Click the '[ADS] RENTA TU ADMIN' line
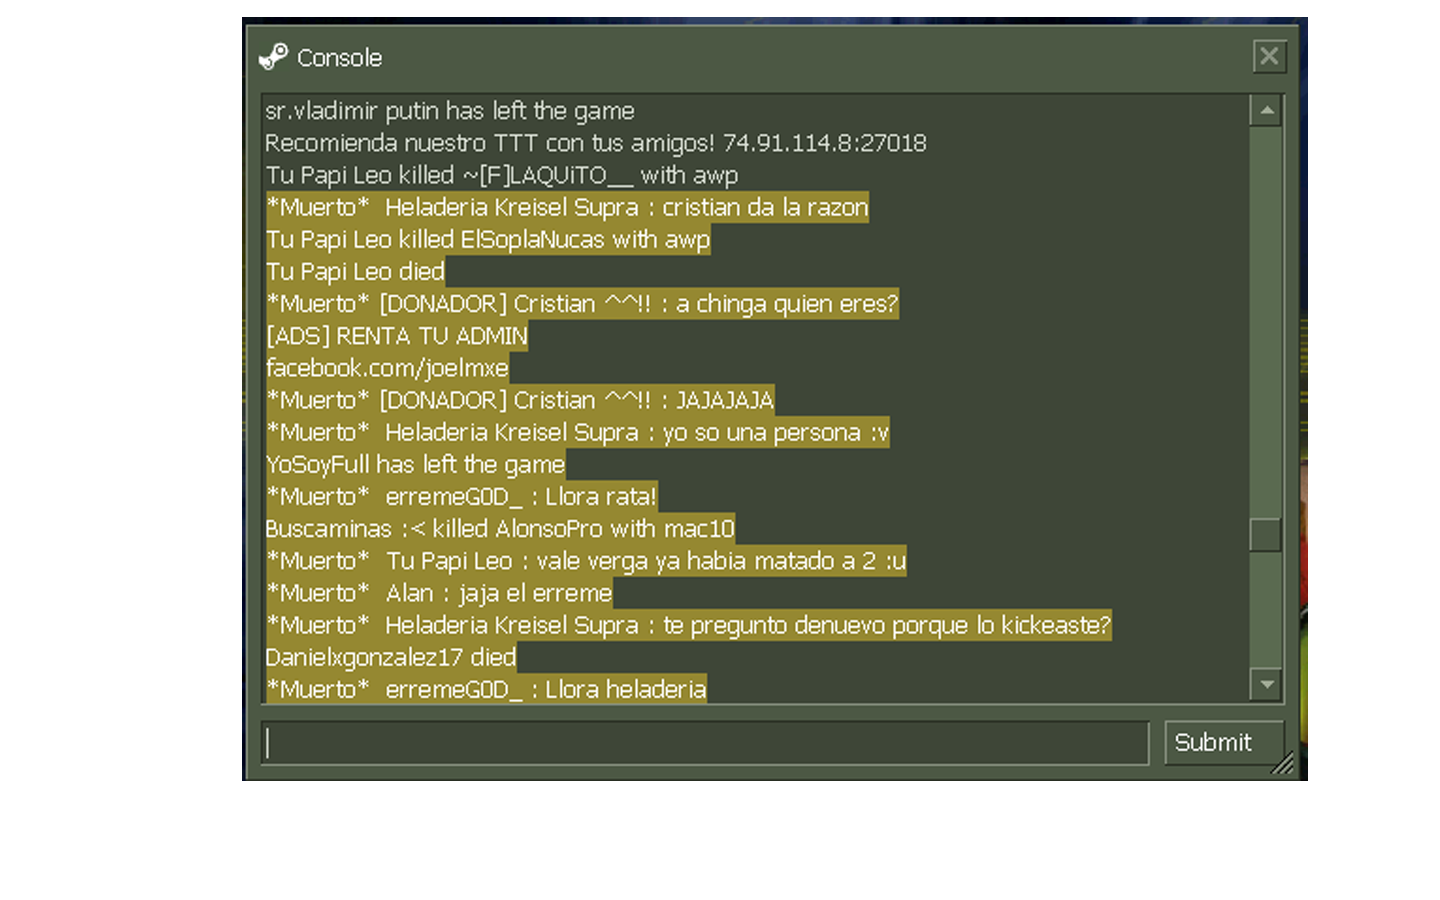 point(396,336)
